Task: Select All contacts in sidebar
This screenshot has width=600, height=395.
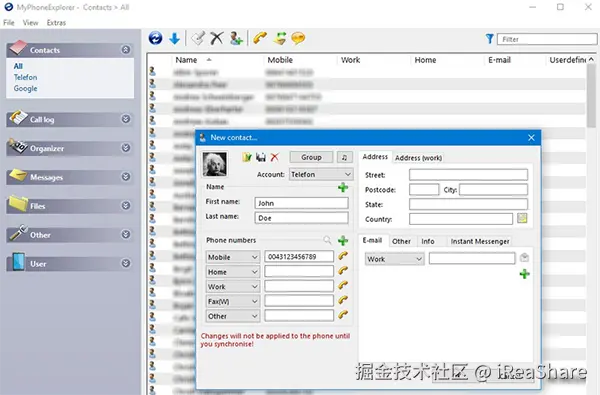Action: click(18, 66)
